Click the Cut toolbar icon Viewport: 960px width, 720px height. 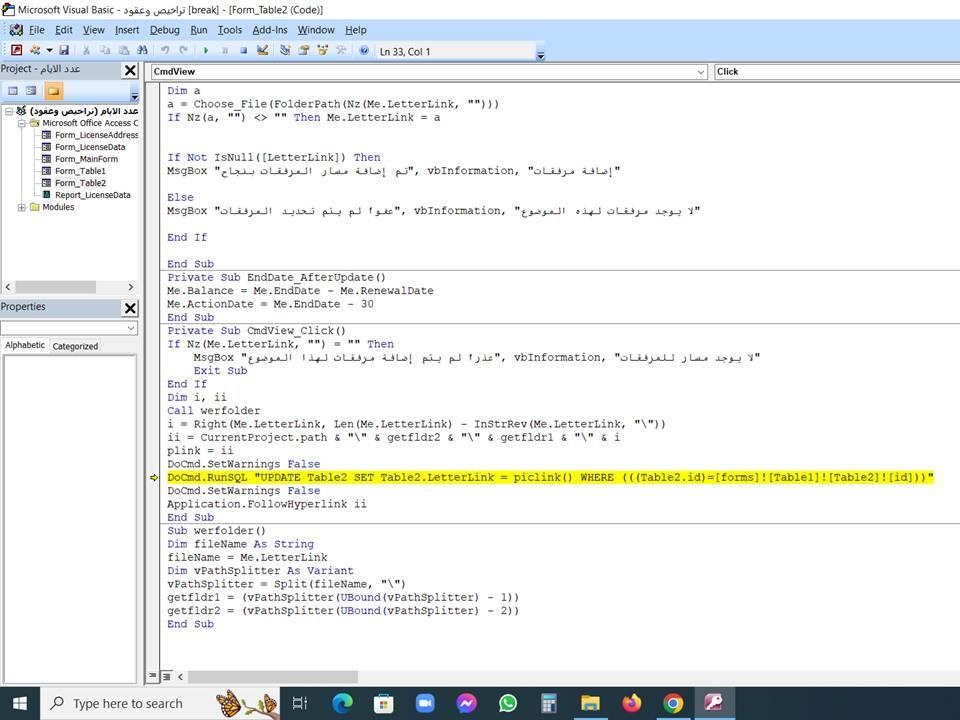pos(86,50)
